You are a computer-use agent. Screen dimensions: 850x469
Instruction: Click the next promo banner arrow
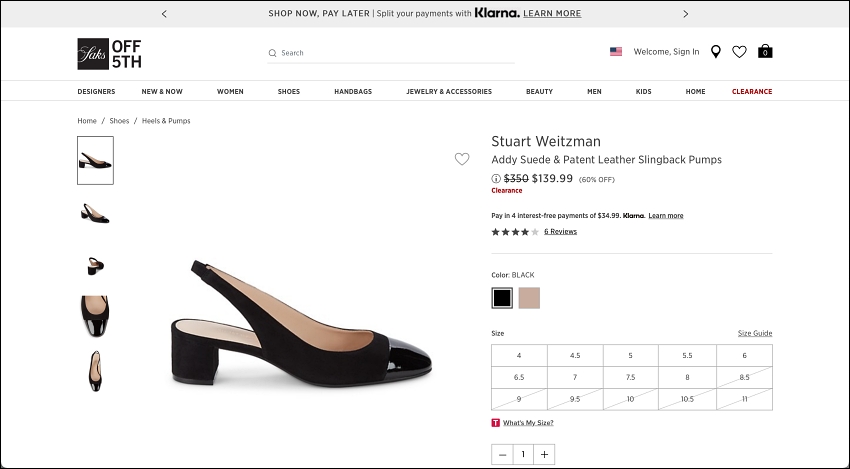click(686, 14)
